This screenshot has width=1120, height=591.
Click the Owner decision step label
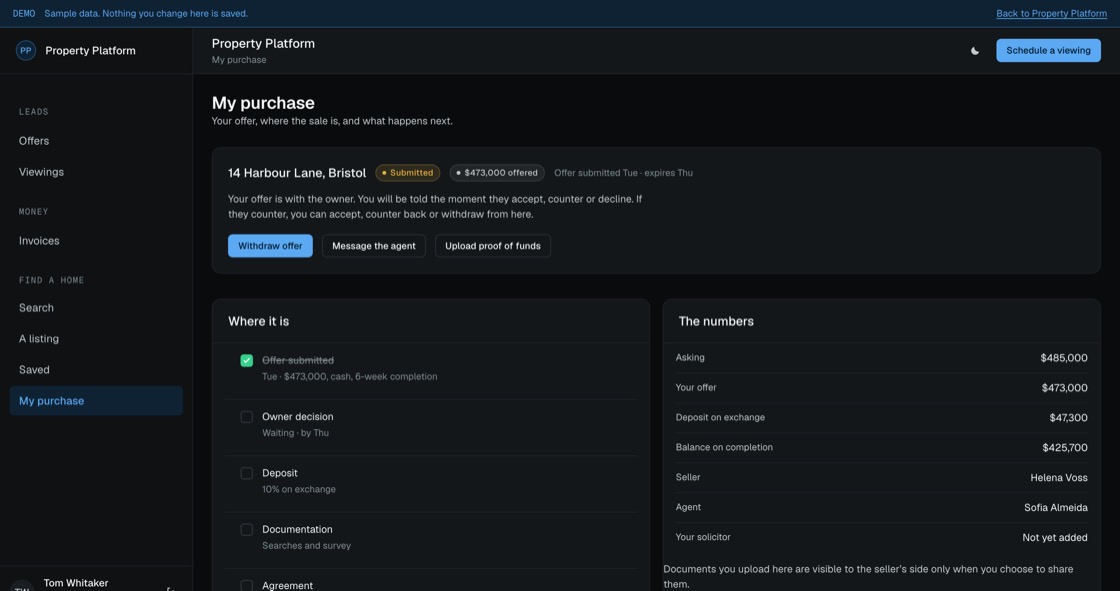(x=297, y=417)
